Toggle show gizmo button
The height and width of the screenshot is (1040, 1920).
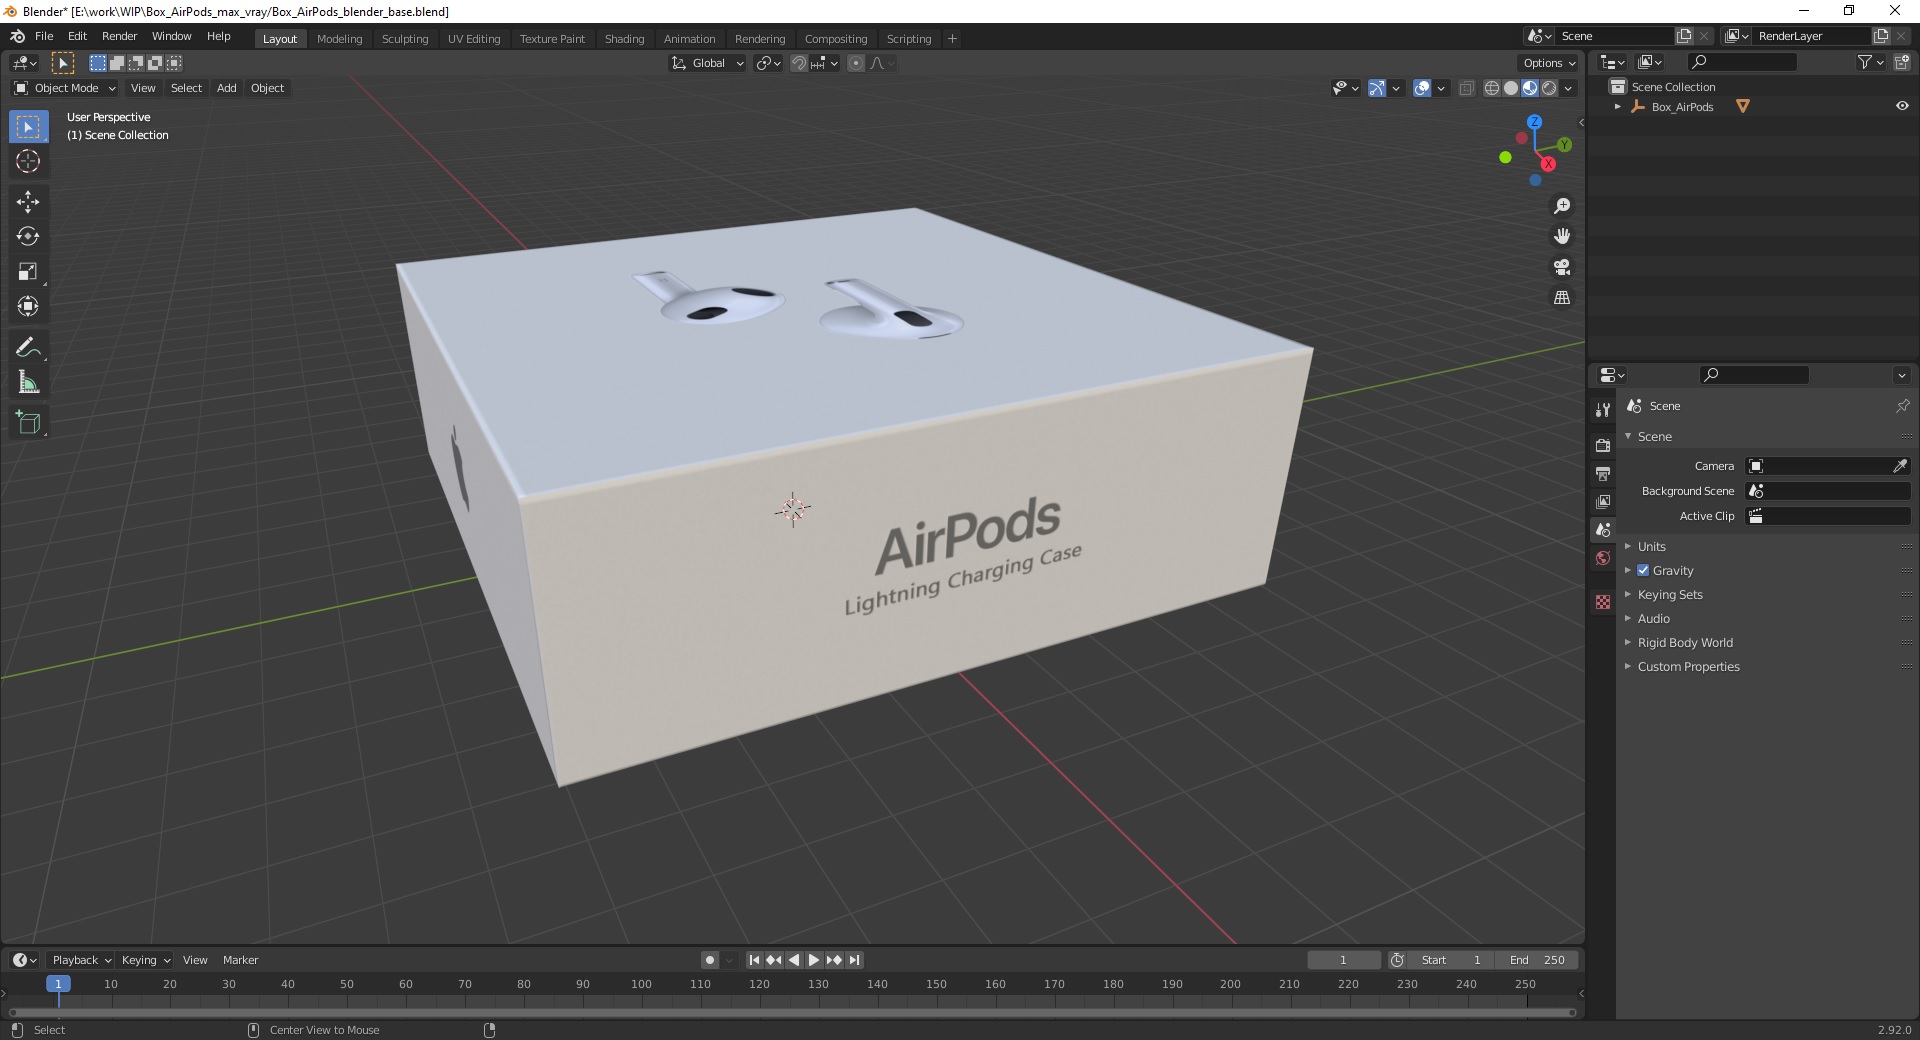click(1377, 88)
